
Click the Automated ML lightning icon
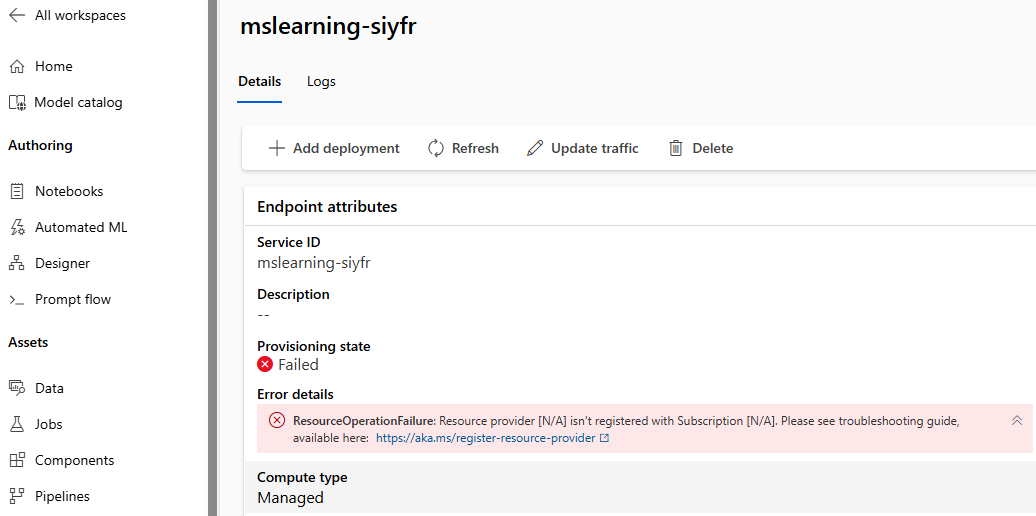[x=17, y=227]
